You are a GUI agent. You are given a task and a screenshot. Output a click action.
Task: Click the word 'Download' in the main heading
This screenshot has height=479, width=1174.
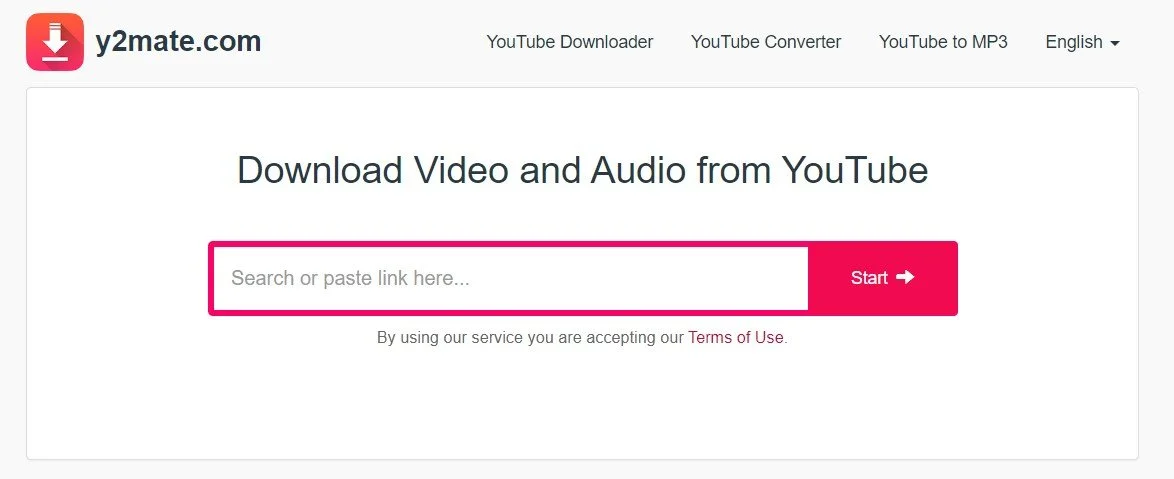(x=320, y=170)
